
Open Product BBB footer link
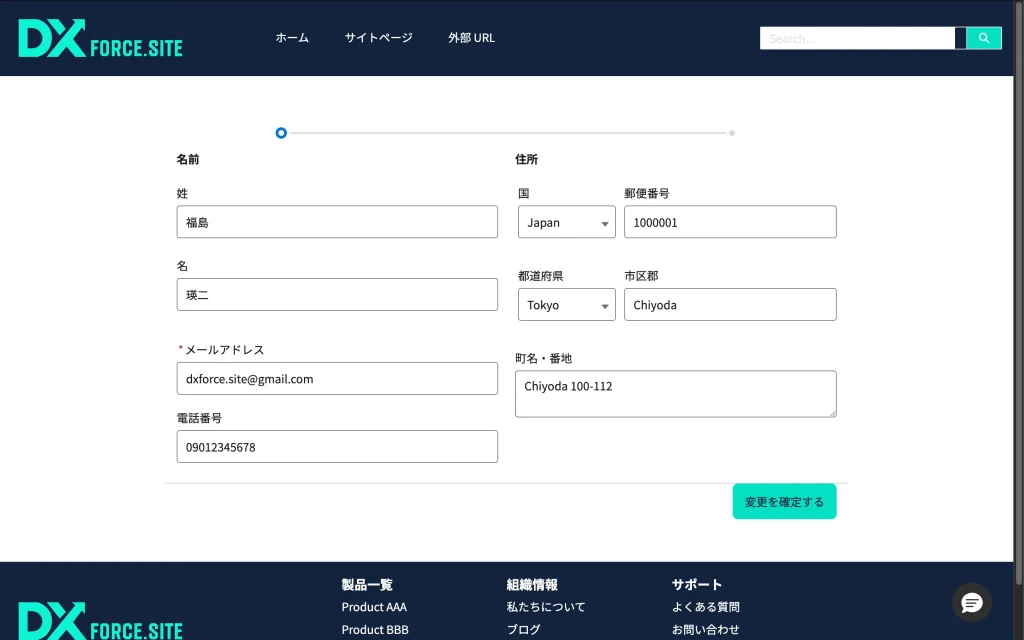coord(375,630)
